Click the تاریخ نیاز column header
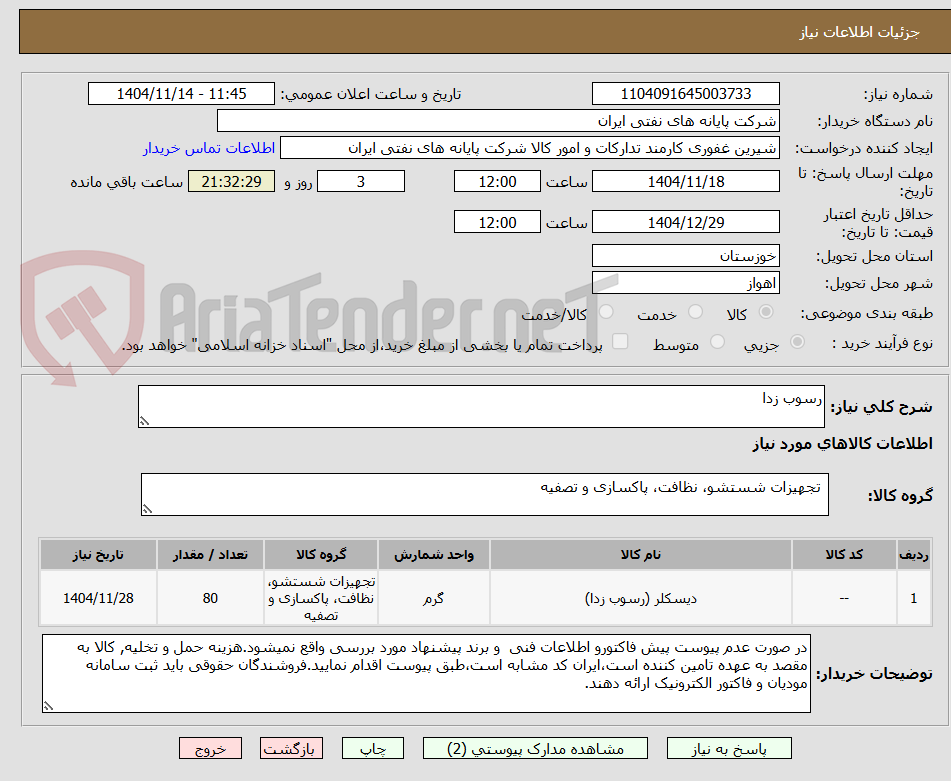The width and height of the screenshot is (951, 781). [x=98, y=555]
